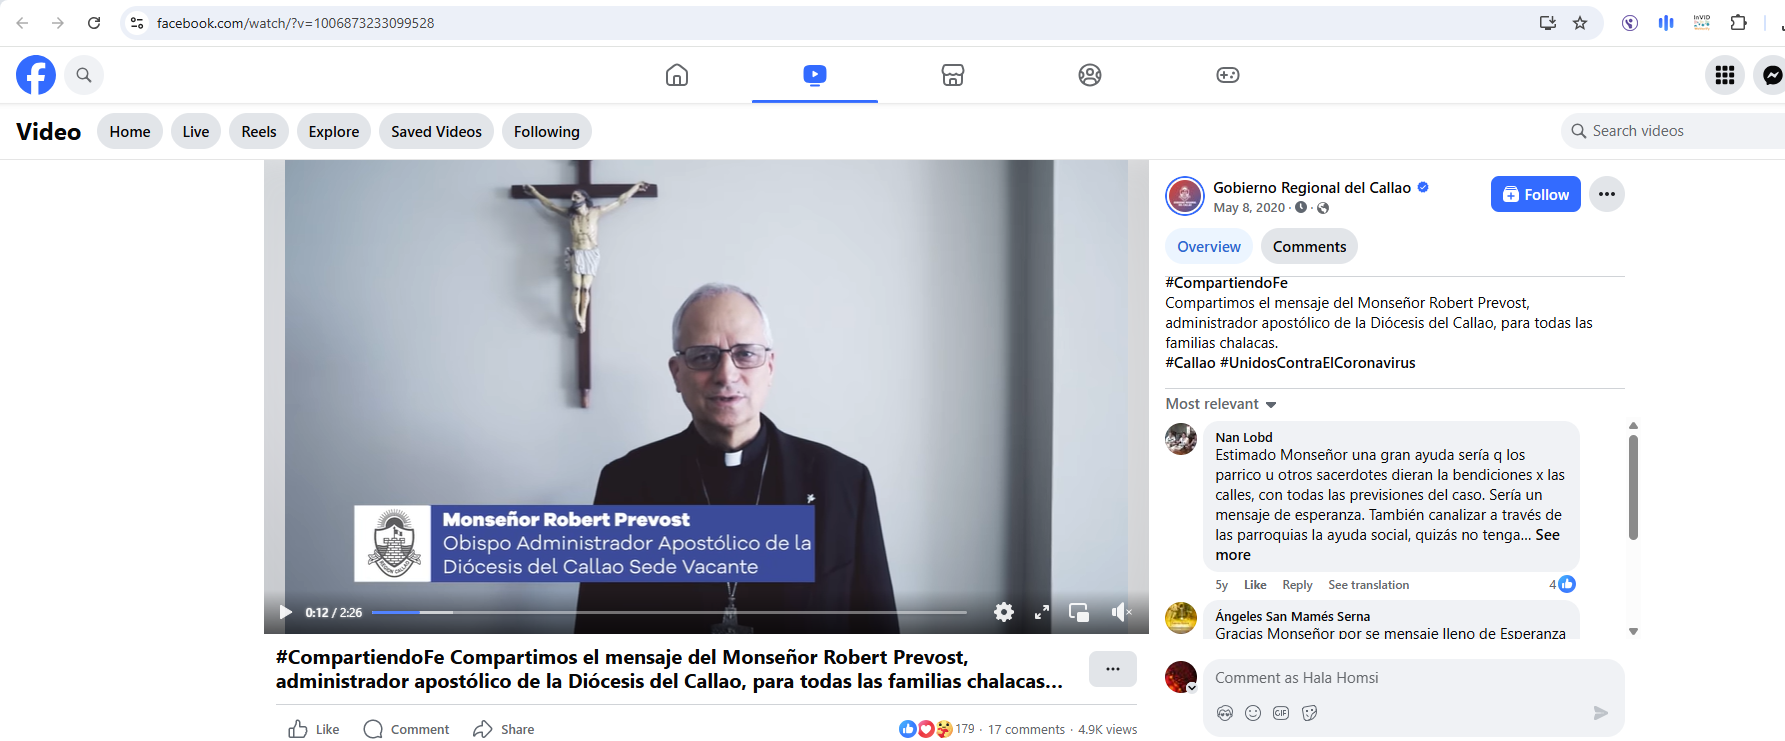Click the Share button below video
The image size is (1785, 741).
click(x=504, y=729)
